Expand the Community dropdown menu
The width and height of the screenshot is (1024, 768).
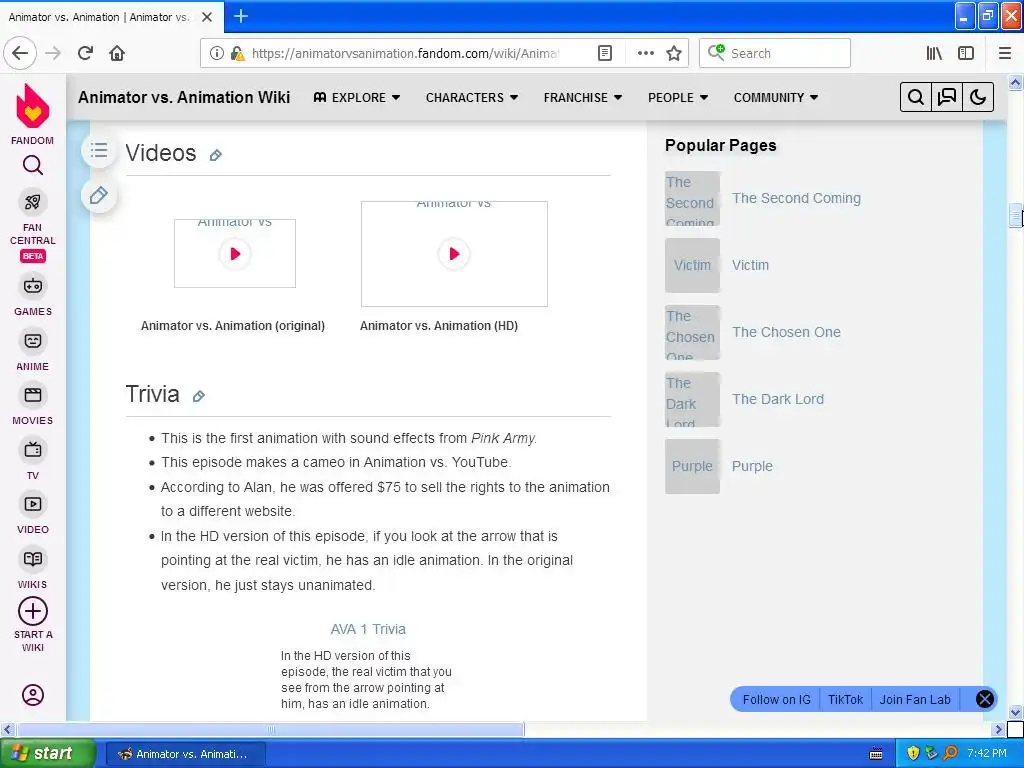(x=776, y=97)
